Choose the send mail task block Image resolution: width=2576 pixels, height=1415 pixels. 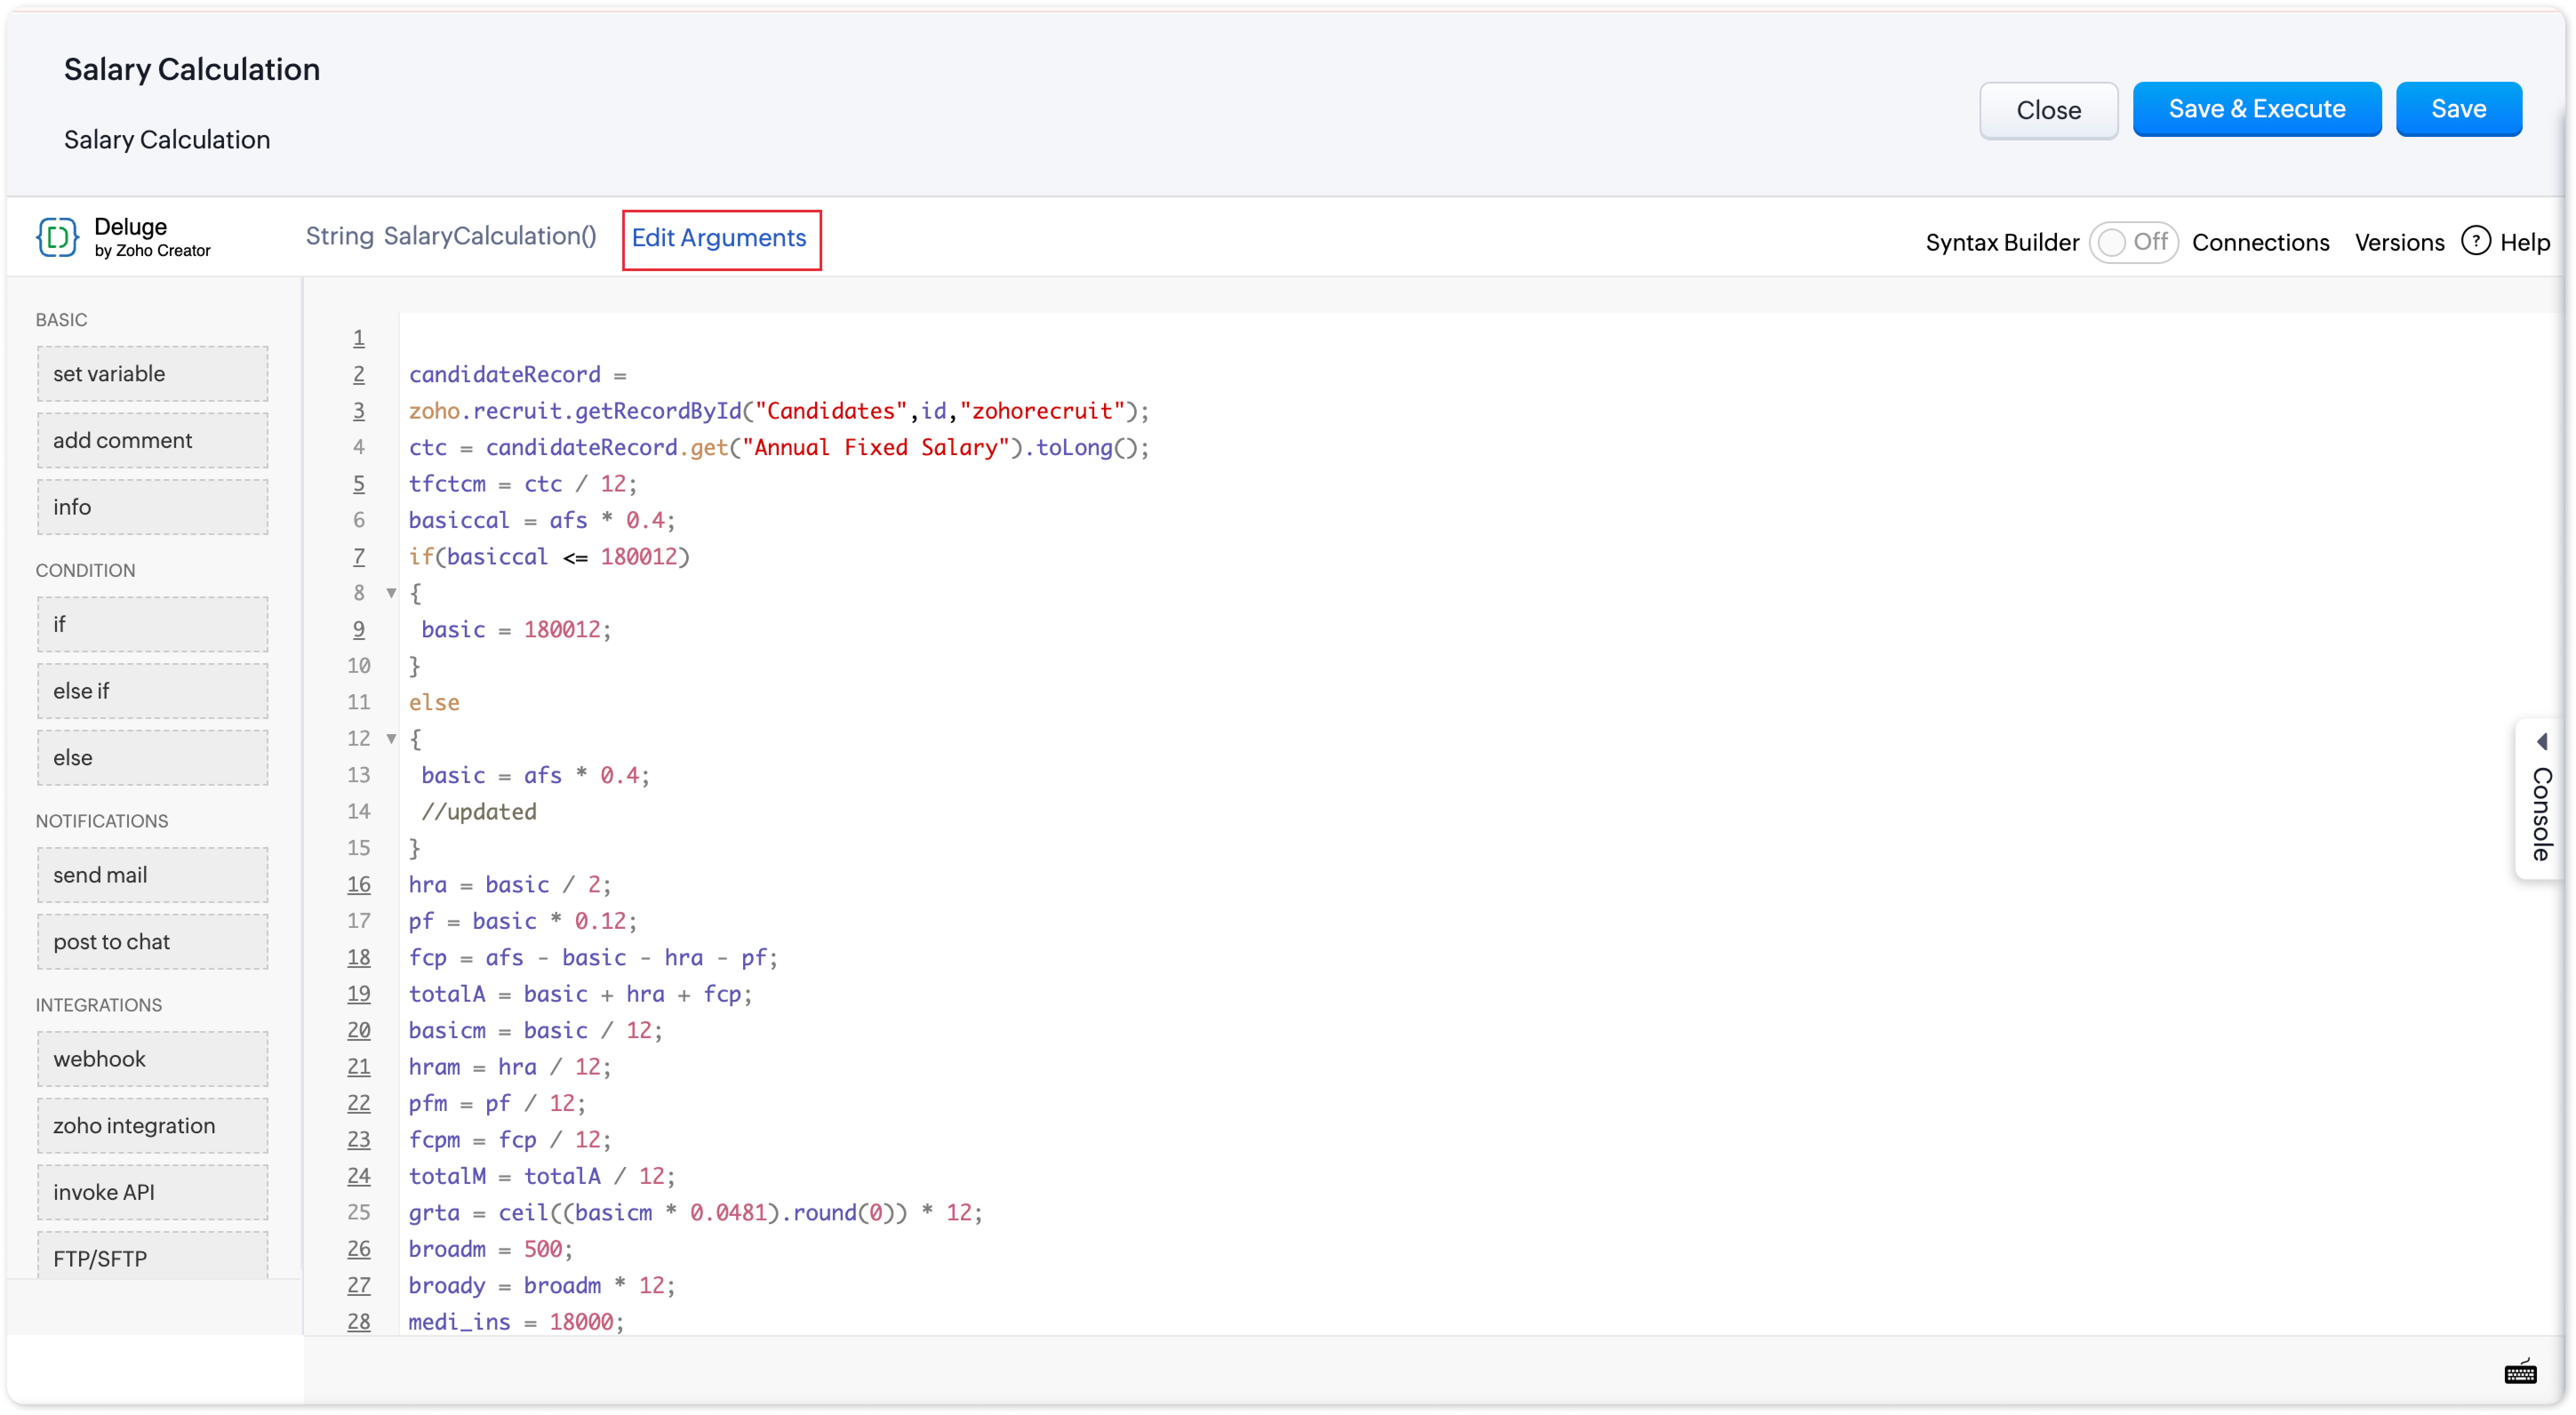tap(152, 875)
